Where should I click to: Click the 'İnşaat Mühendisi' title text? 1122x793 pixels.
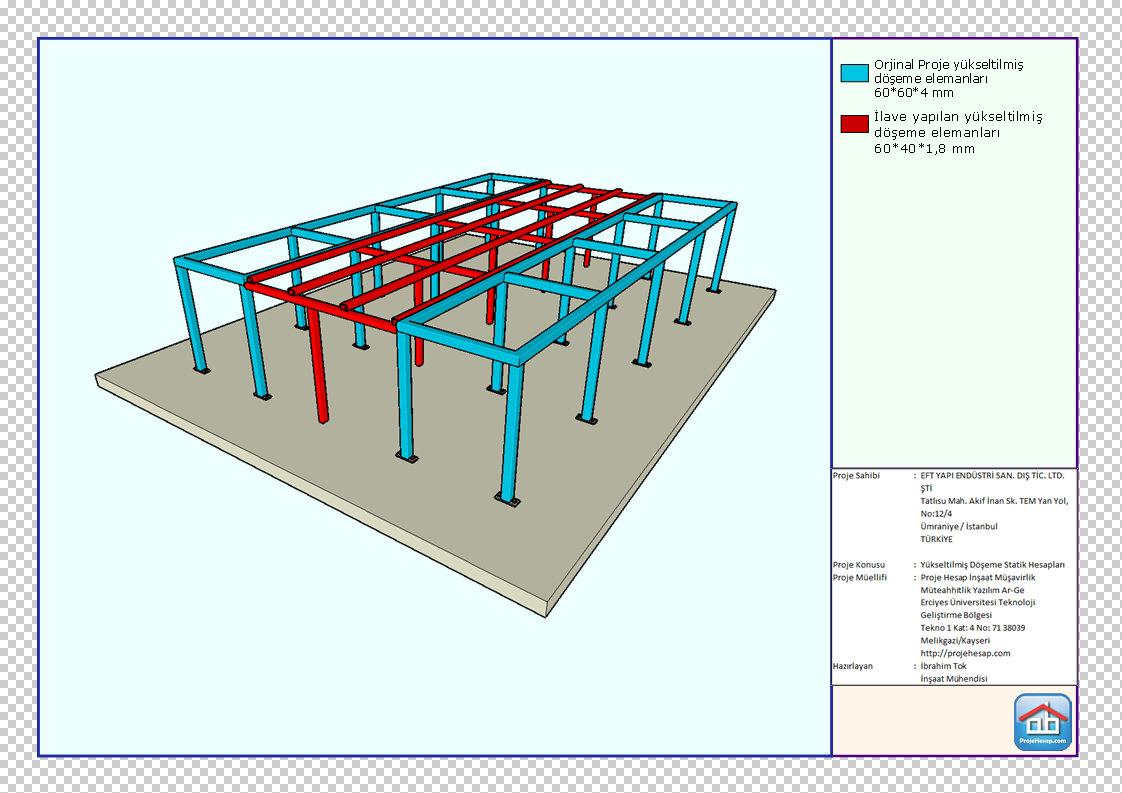954,679
